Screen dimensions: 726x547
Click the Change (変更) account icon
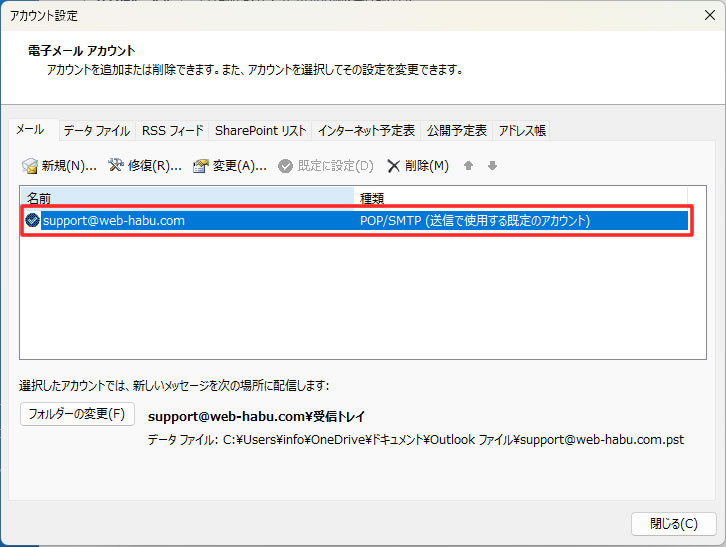[x=200, y=166]
